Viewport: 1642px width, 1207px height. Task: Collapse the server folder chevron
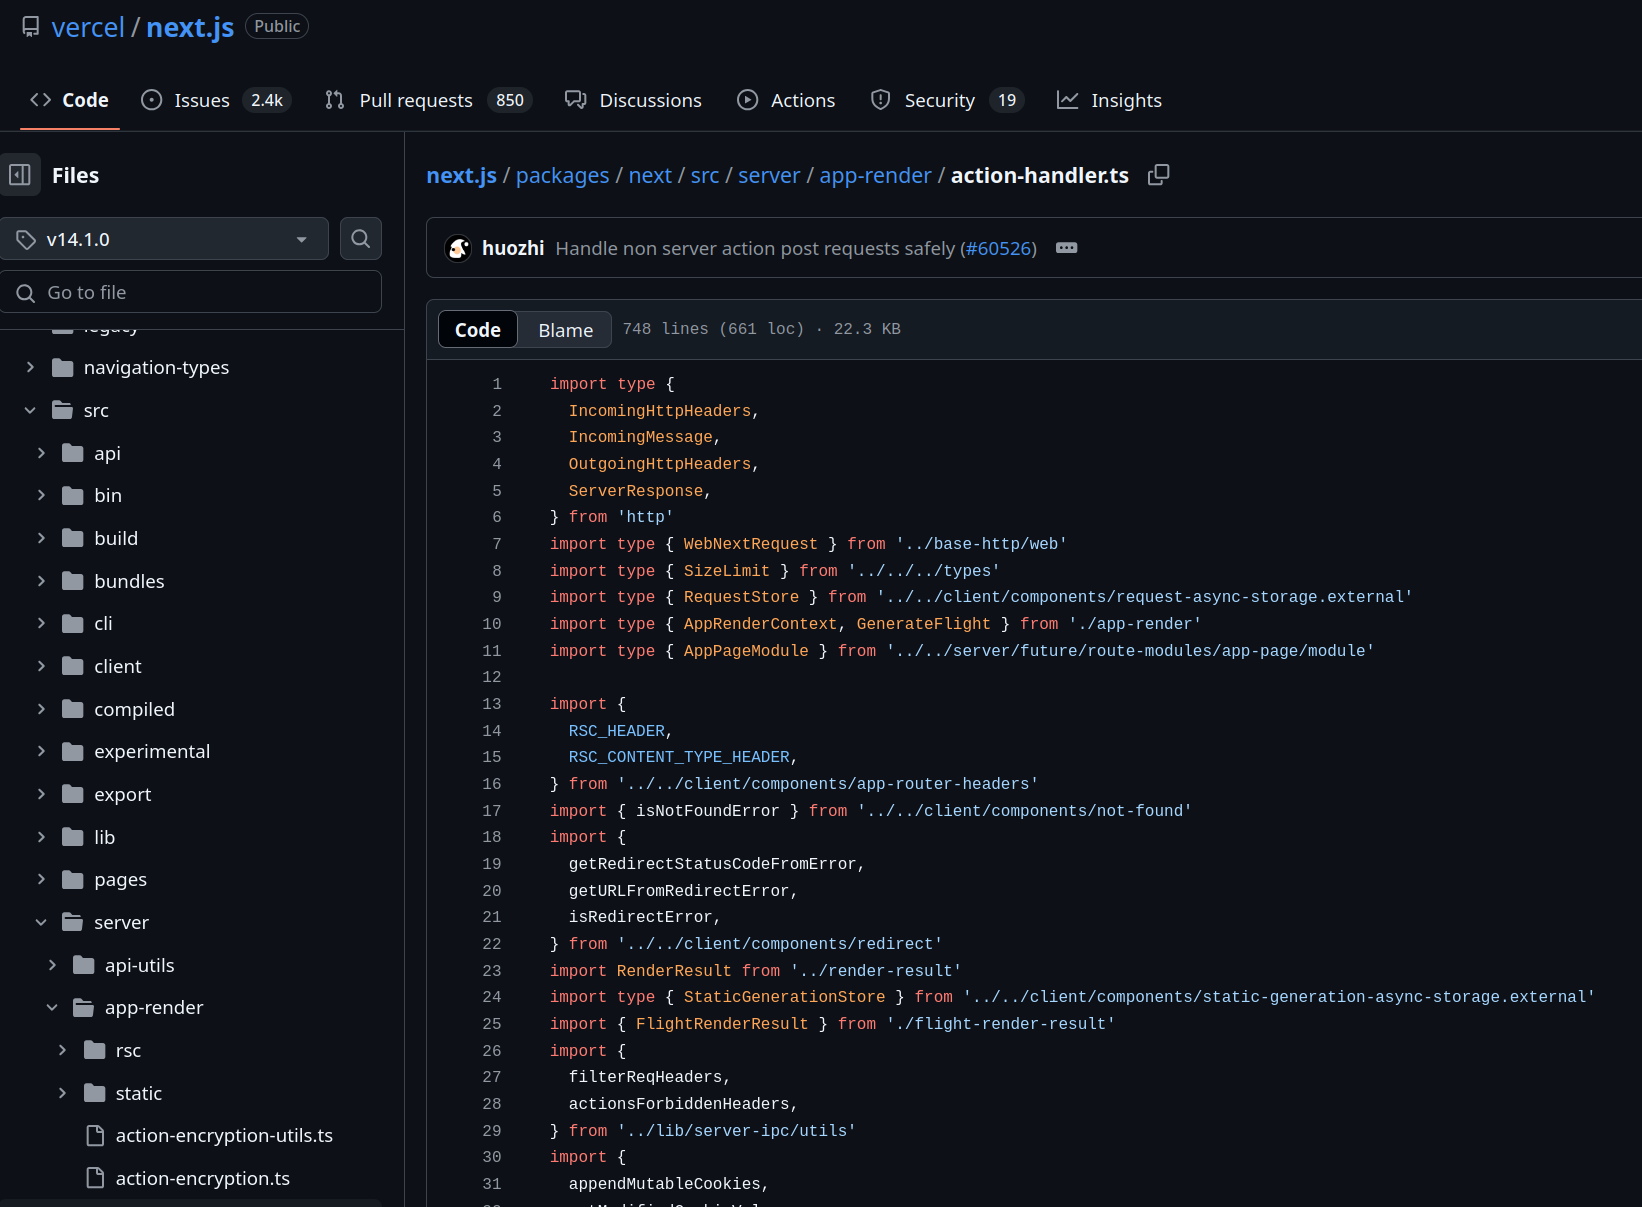[x=41, y=922]
